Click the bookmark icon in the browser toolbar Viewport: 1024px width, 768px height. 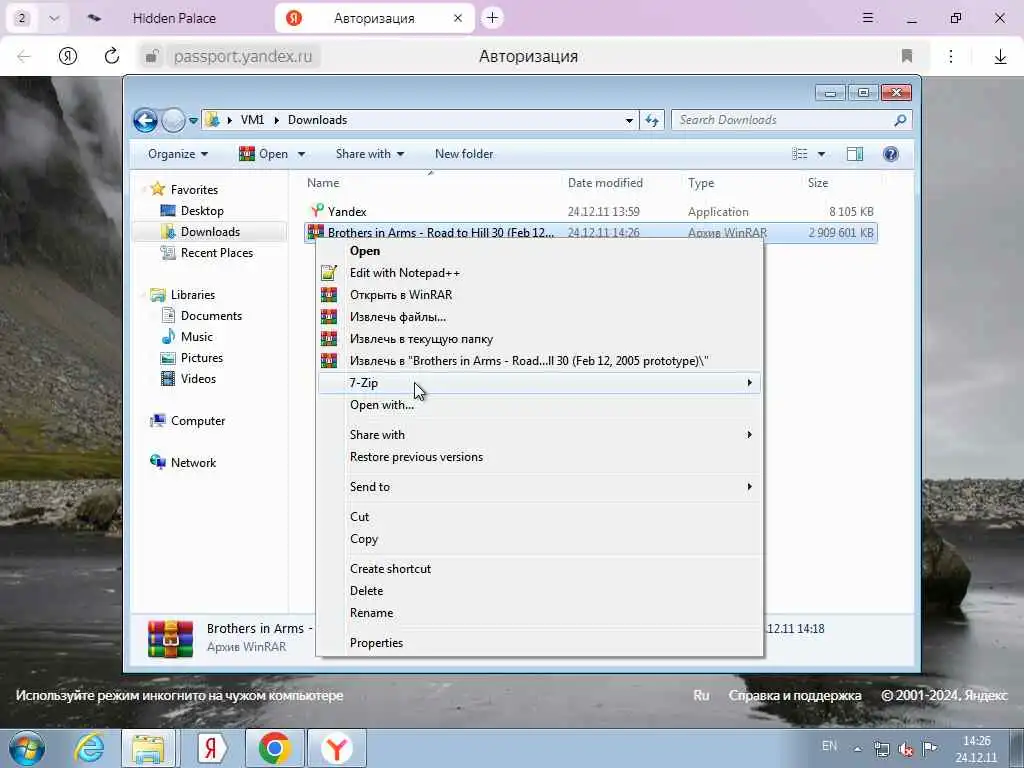tap(906, 56)
